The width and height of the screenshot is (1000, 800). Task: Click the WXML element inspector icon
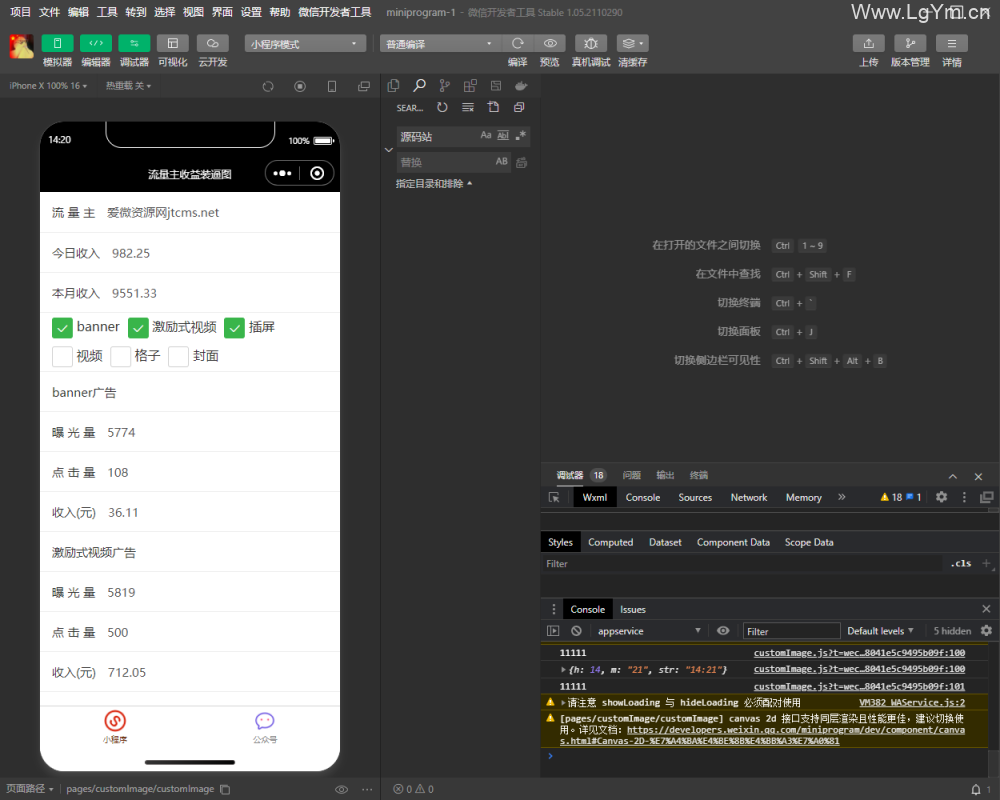554,498
